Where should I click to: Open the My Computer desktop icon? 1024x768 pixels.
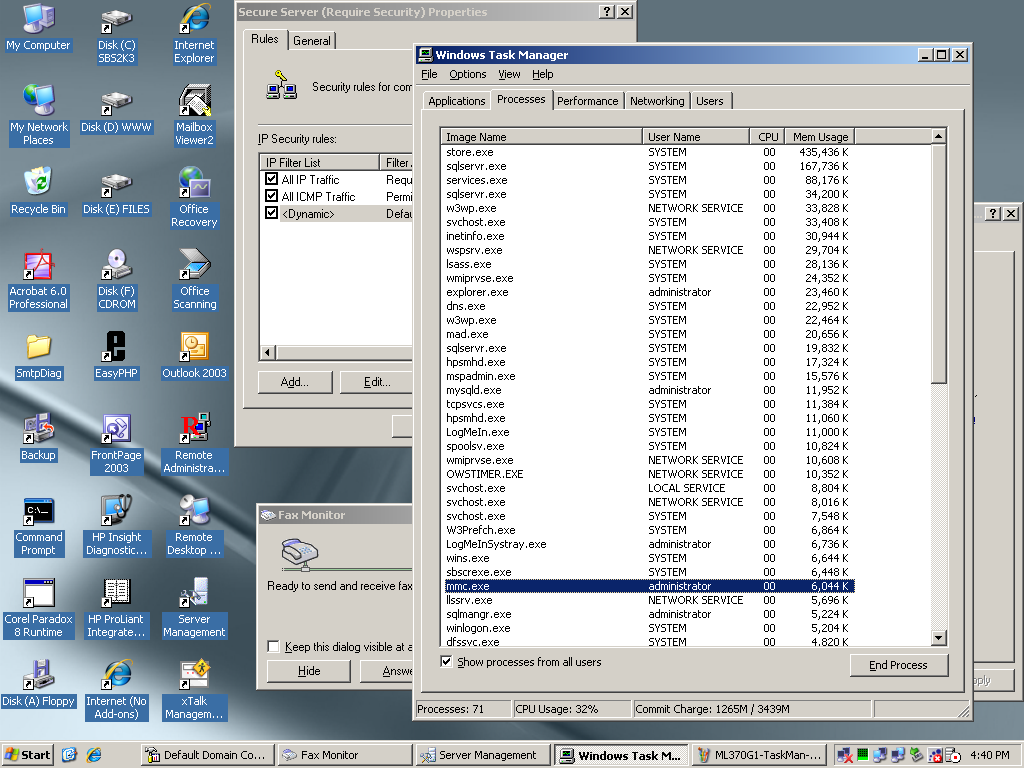pos(39,27)
